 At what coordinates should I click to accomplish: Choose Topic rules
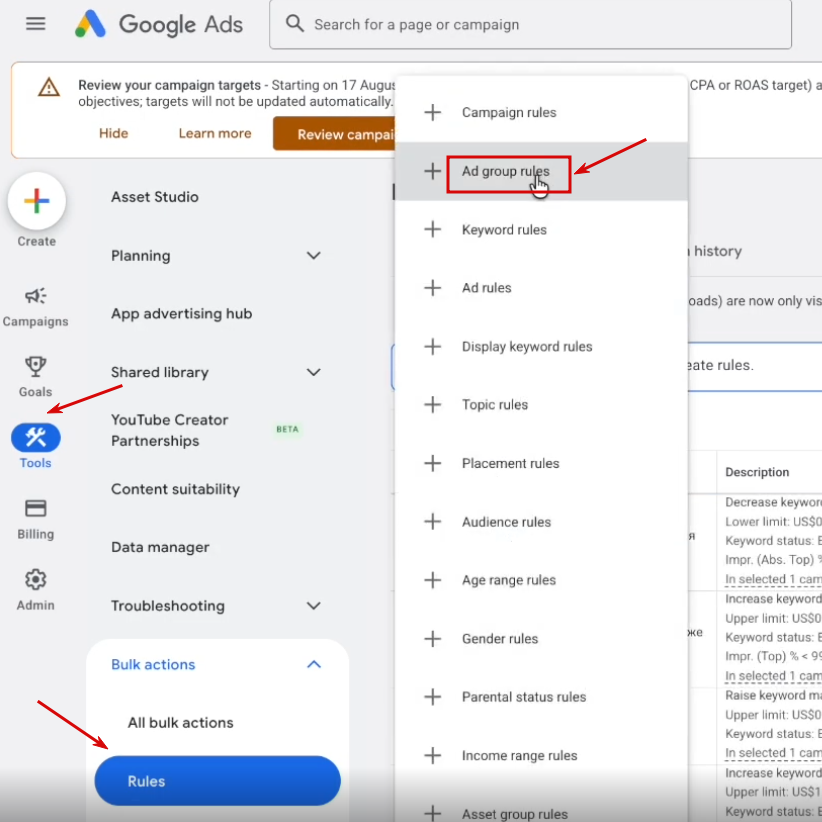click(x=494, y=405)
